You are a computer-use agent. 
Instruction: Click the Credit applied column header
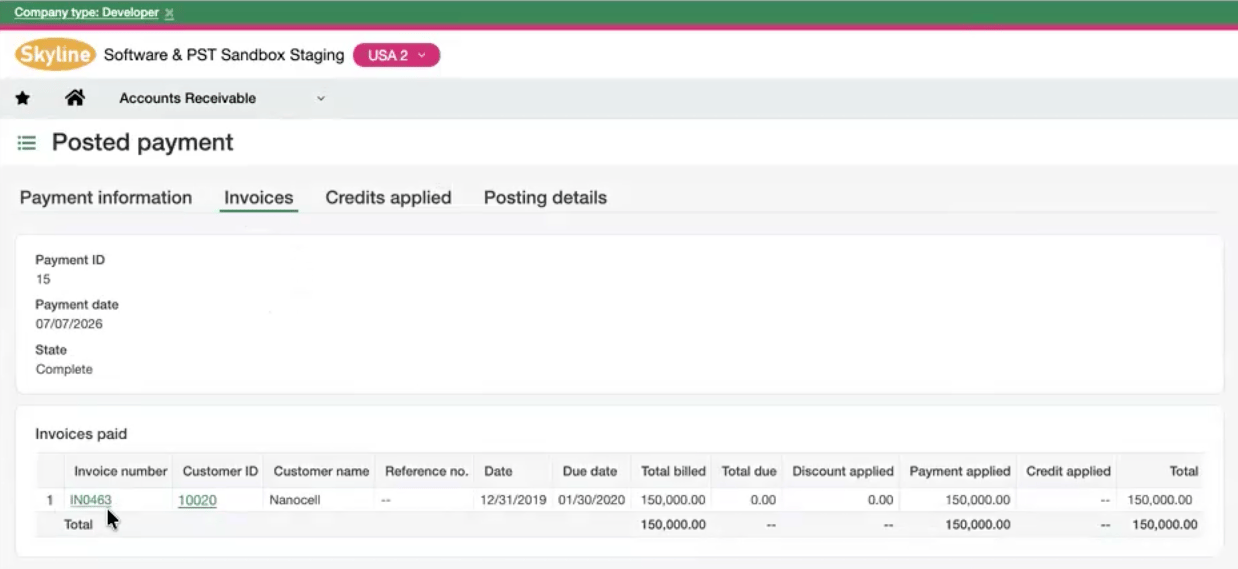pyautogui.click(x=1068, y=471)
